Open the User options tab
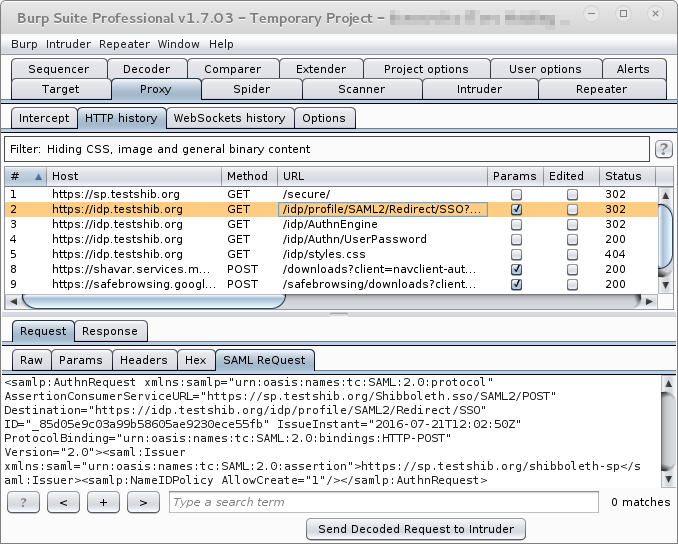Viewport: 678px width, 544px height. point(545,69)
